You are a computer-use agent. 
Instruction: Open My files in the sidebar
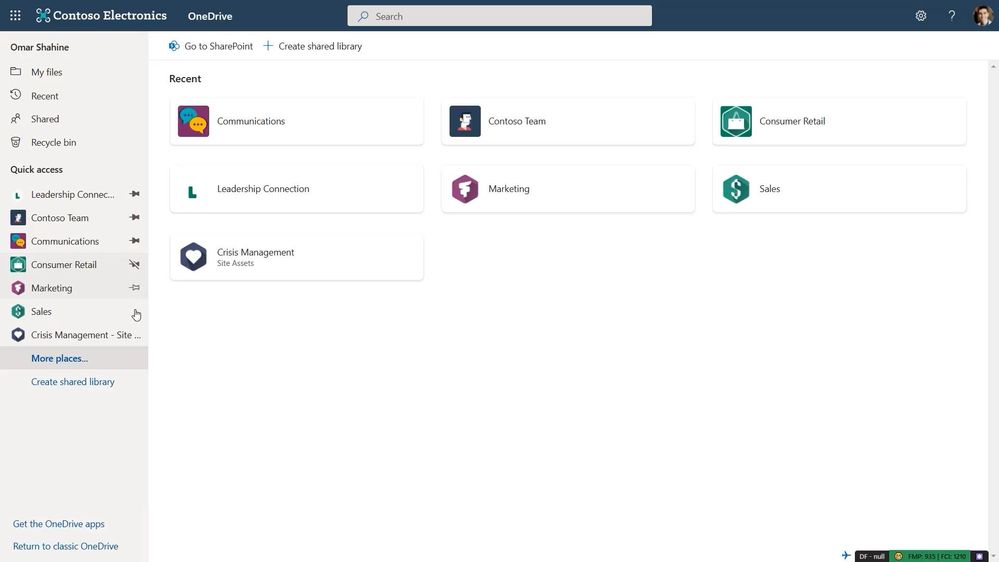point(74,72)
